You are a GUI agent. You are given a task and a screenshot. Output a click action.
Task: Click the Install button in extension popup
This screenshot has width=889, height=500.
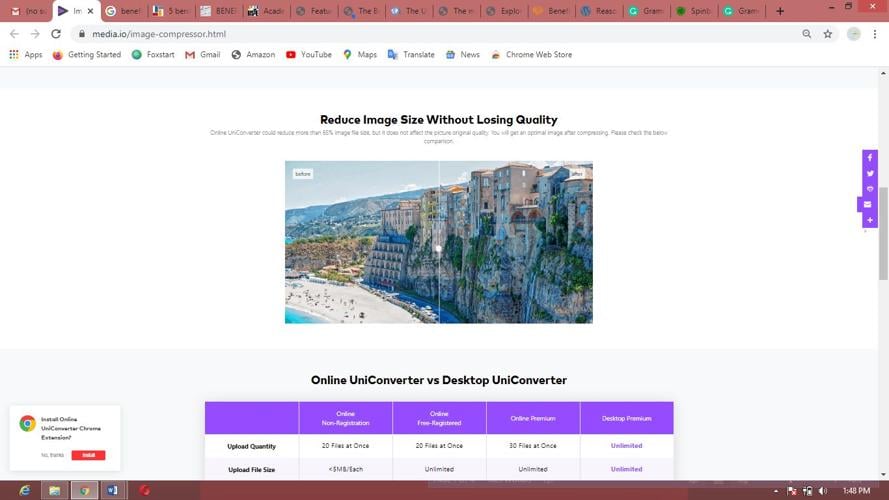click(x=88, y=455)
